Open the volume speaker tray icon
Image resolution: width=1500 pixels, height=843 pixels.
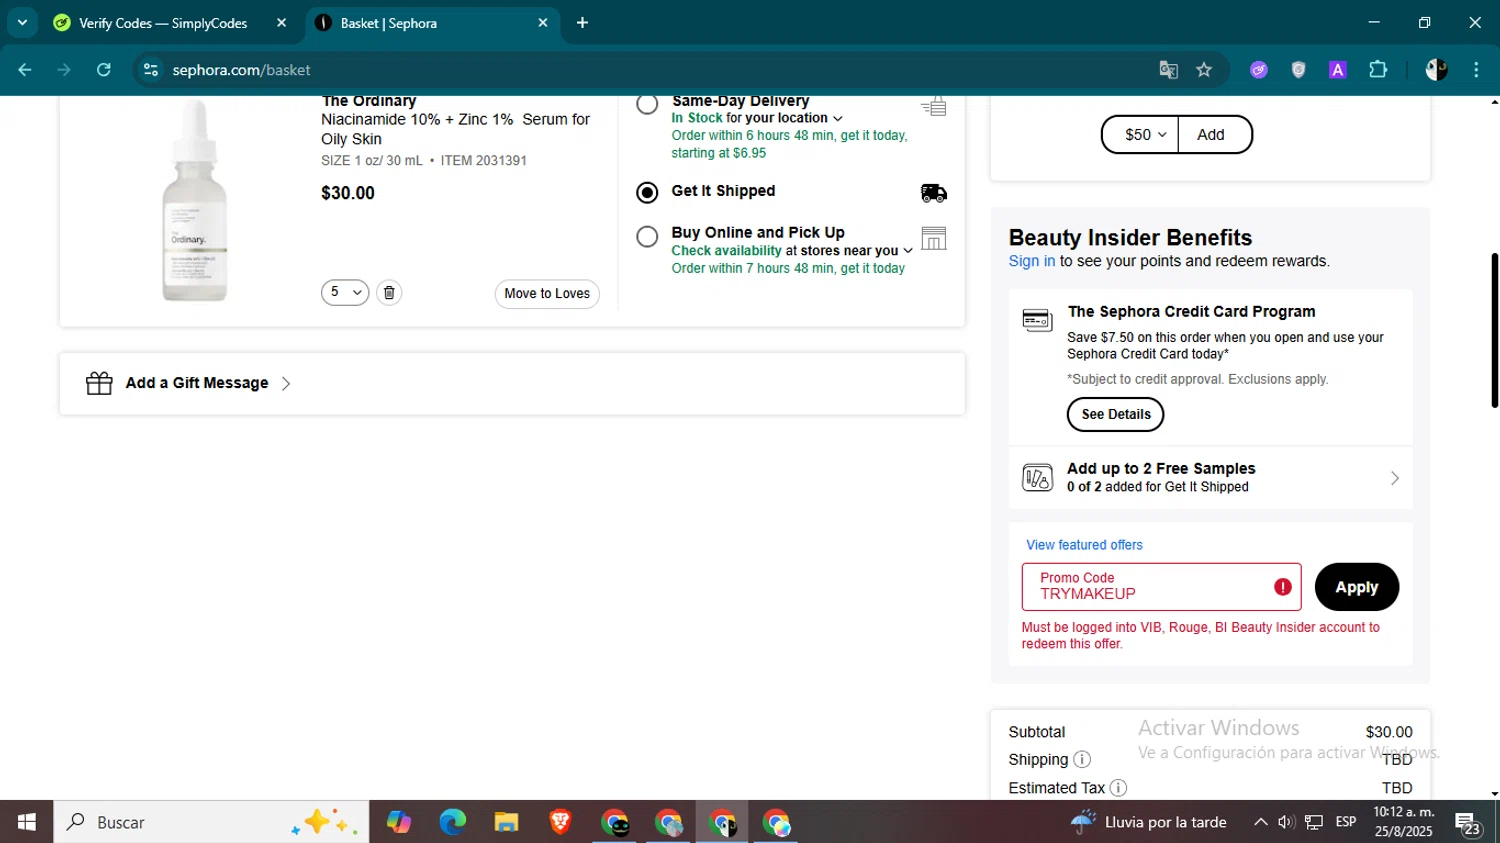[1287, 822]
